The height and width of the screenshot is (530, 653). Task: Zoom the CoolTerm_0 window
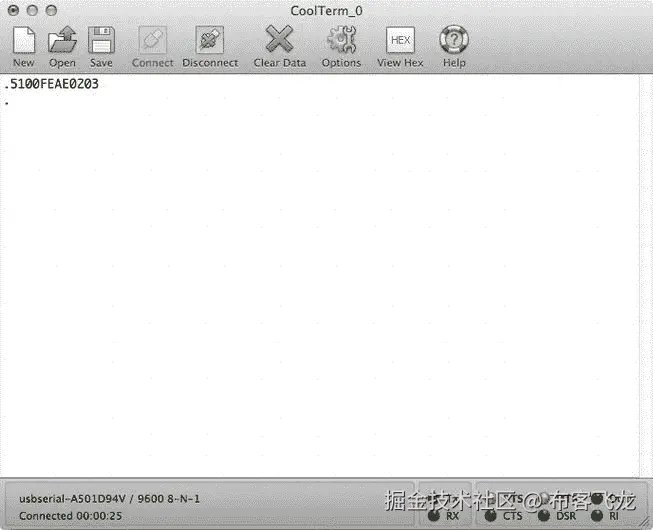(51, 10)
